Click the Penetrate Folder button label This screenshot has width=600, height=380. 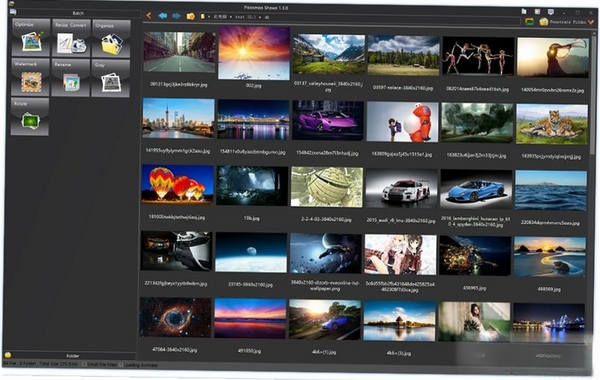[x=568, y=22]
